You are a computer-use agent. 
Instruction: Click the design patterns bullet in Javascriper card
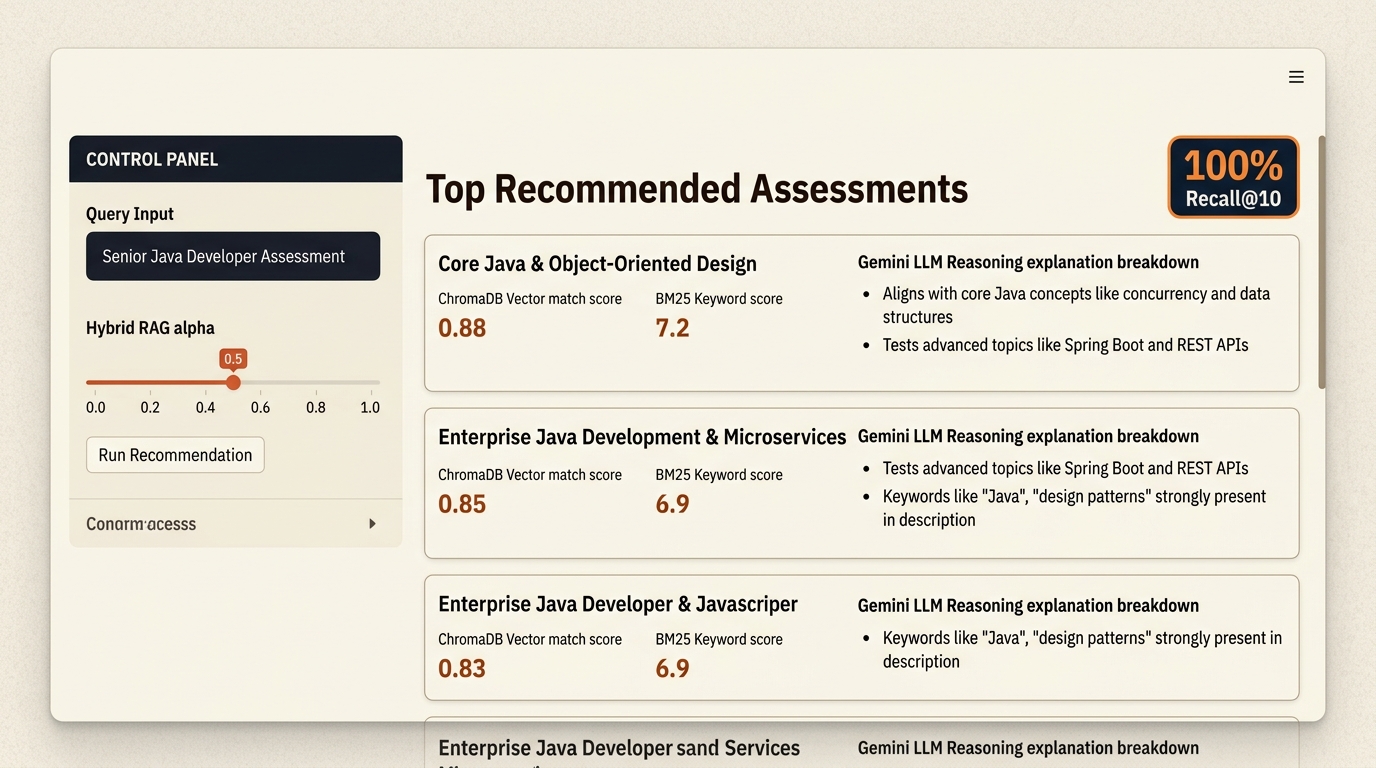point(1082,649)
